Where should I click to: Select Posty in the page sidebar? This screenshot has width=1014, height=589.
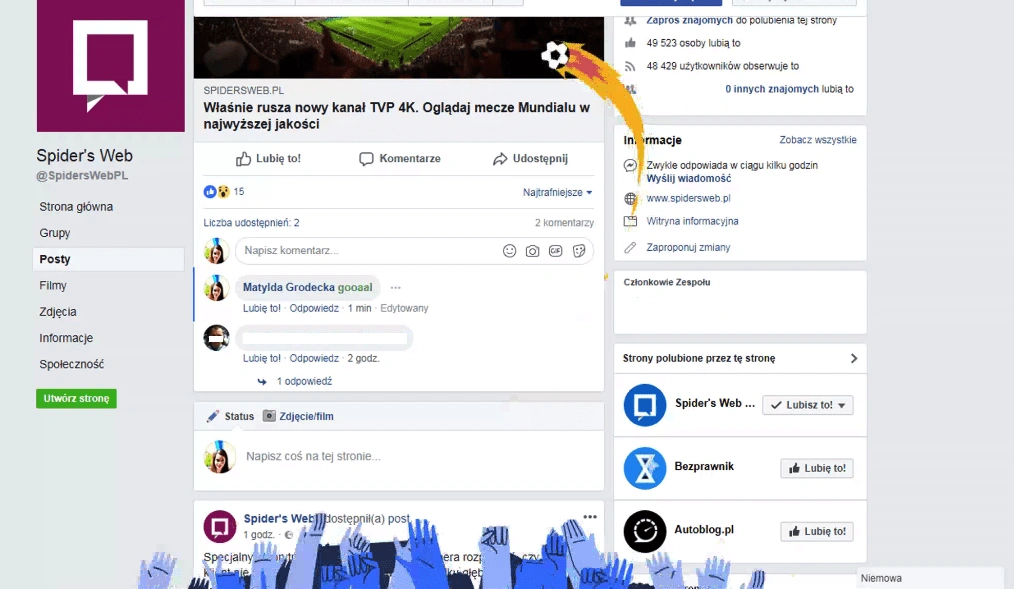109,259
